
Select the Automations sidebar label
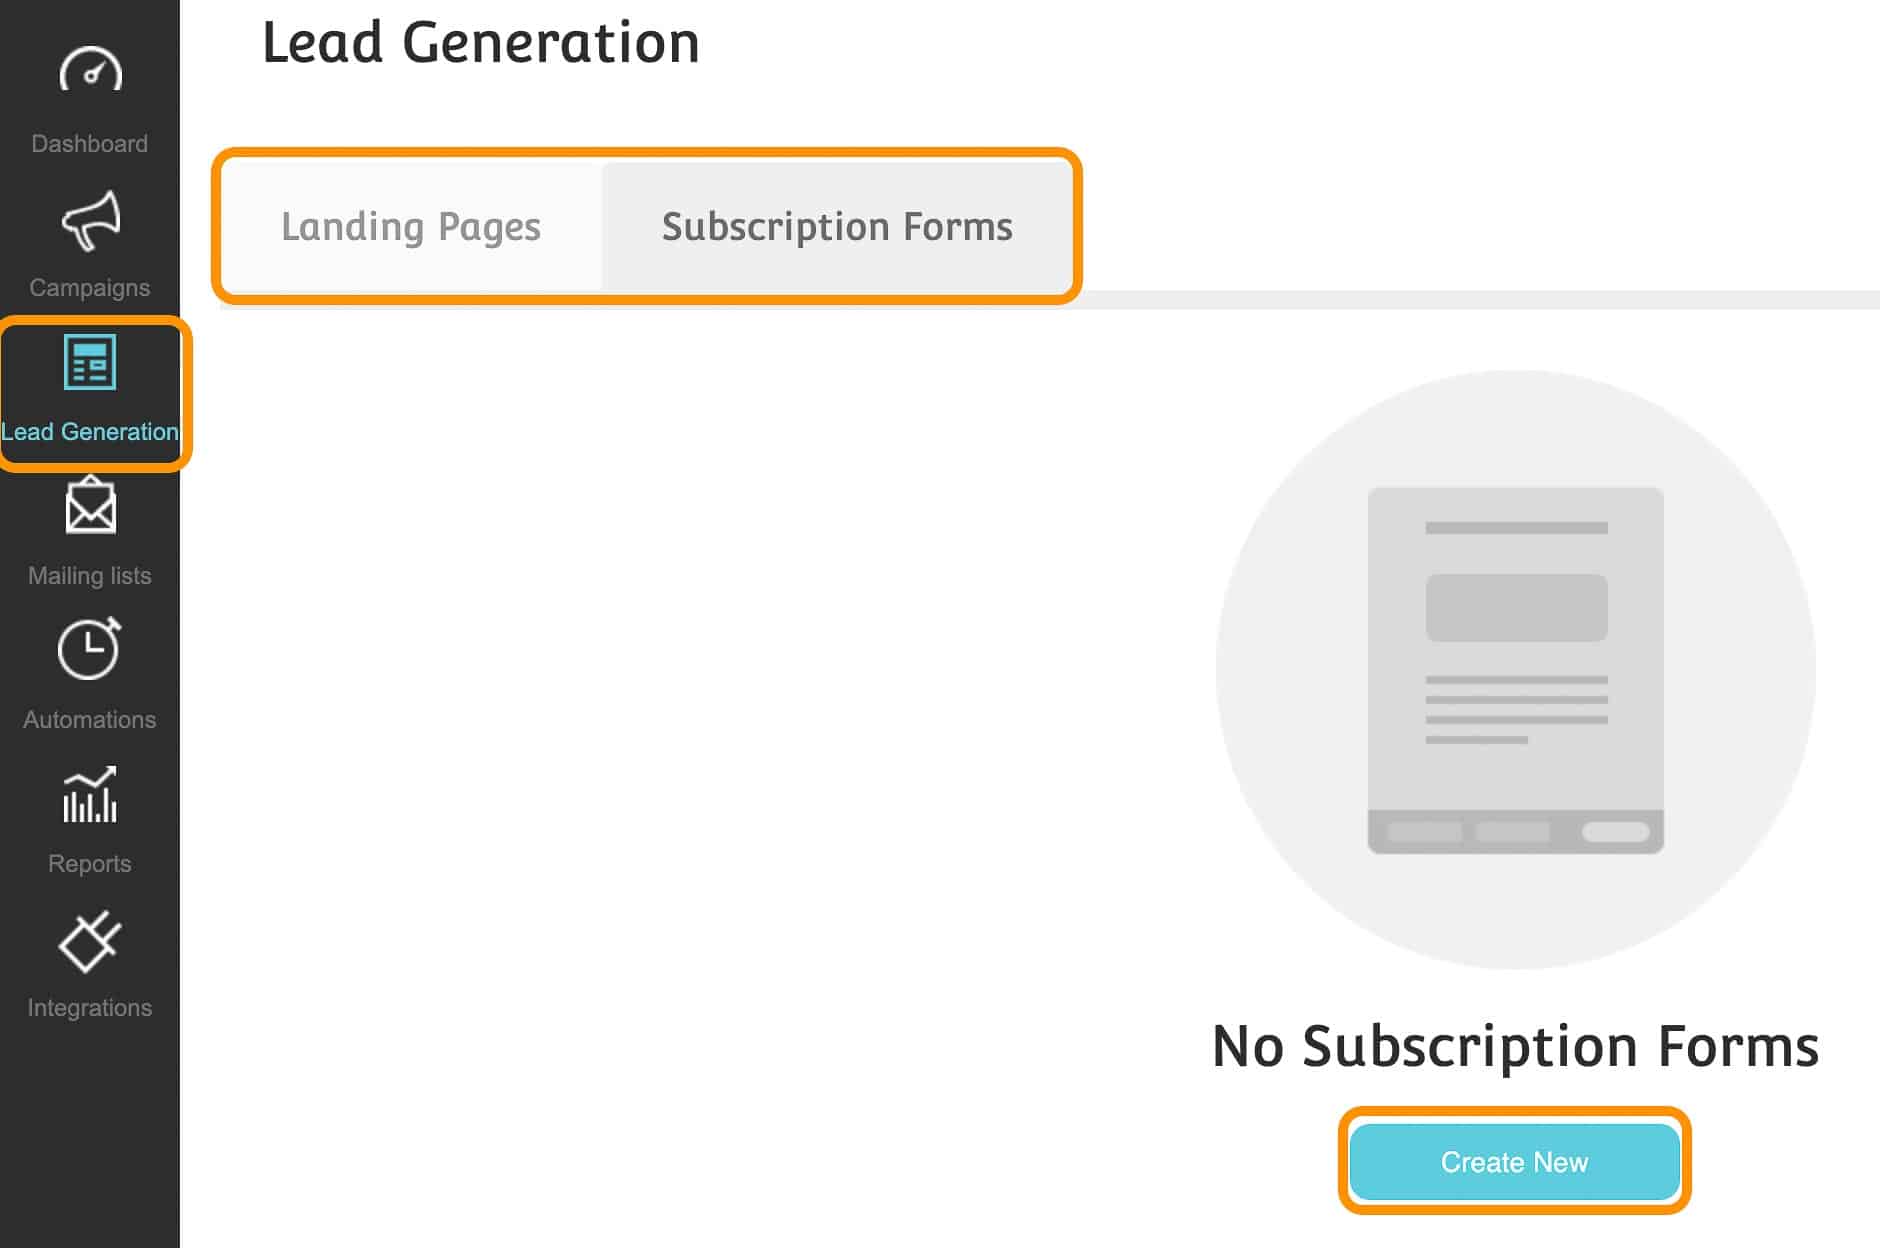pos(88,719)
